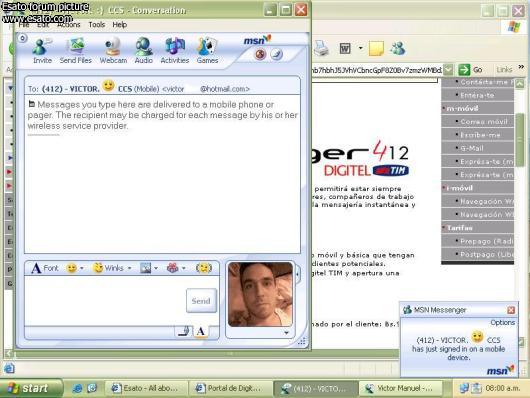Select the Tarifas sidebar section
Screen dimensions: 530x398
tap(460, 228)
